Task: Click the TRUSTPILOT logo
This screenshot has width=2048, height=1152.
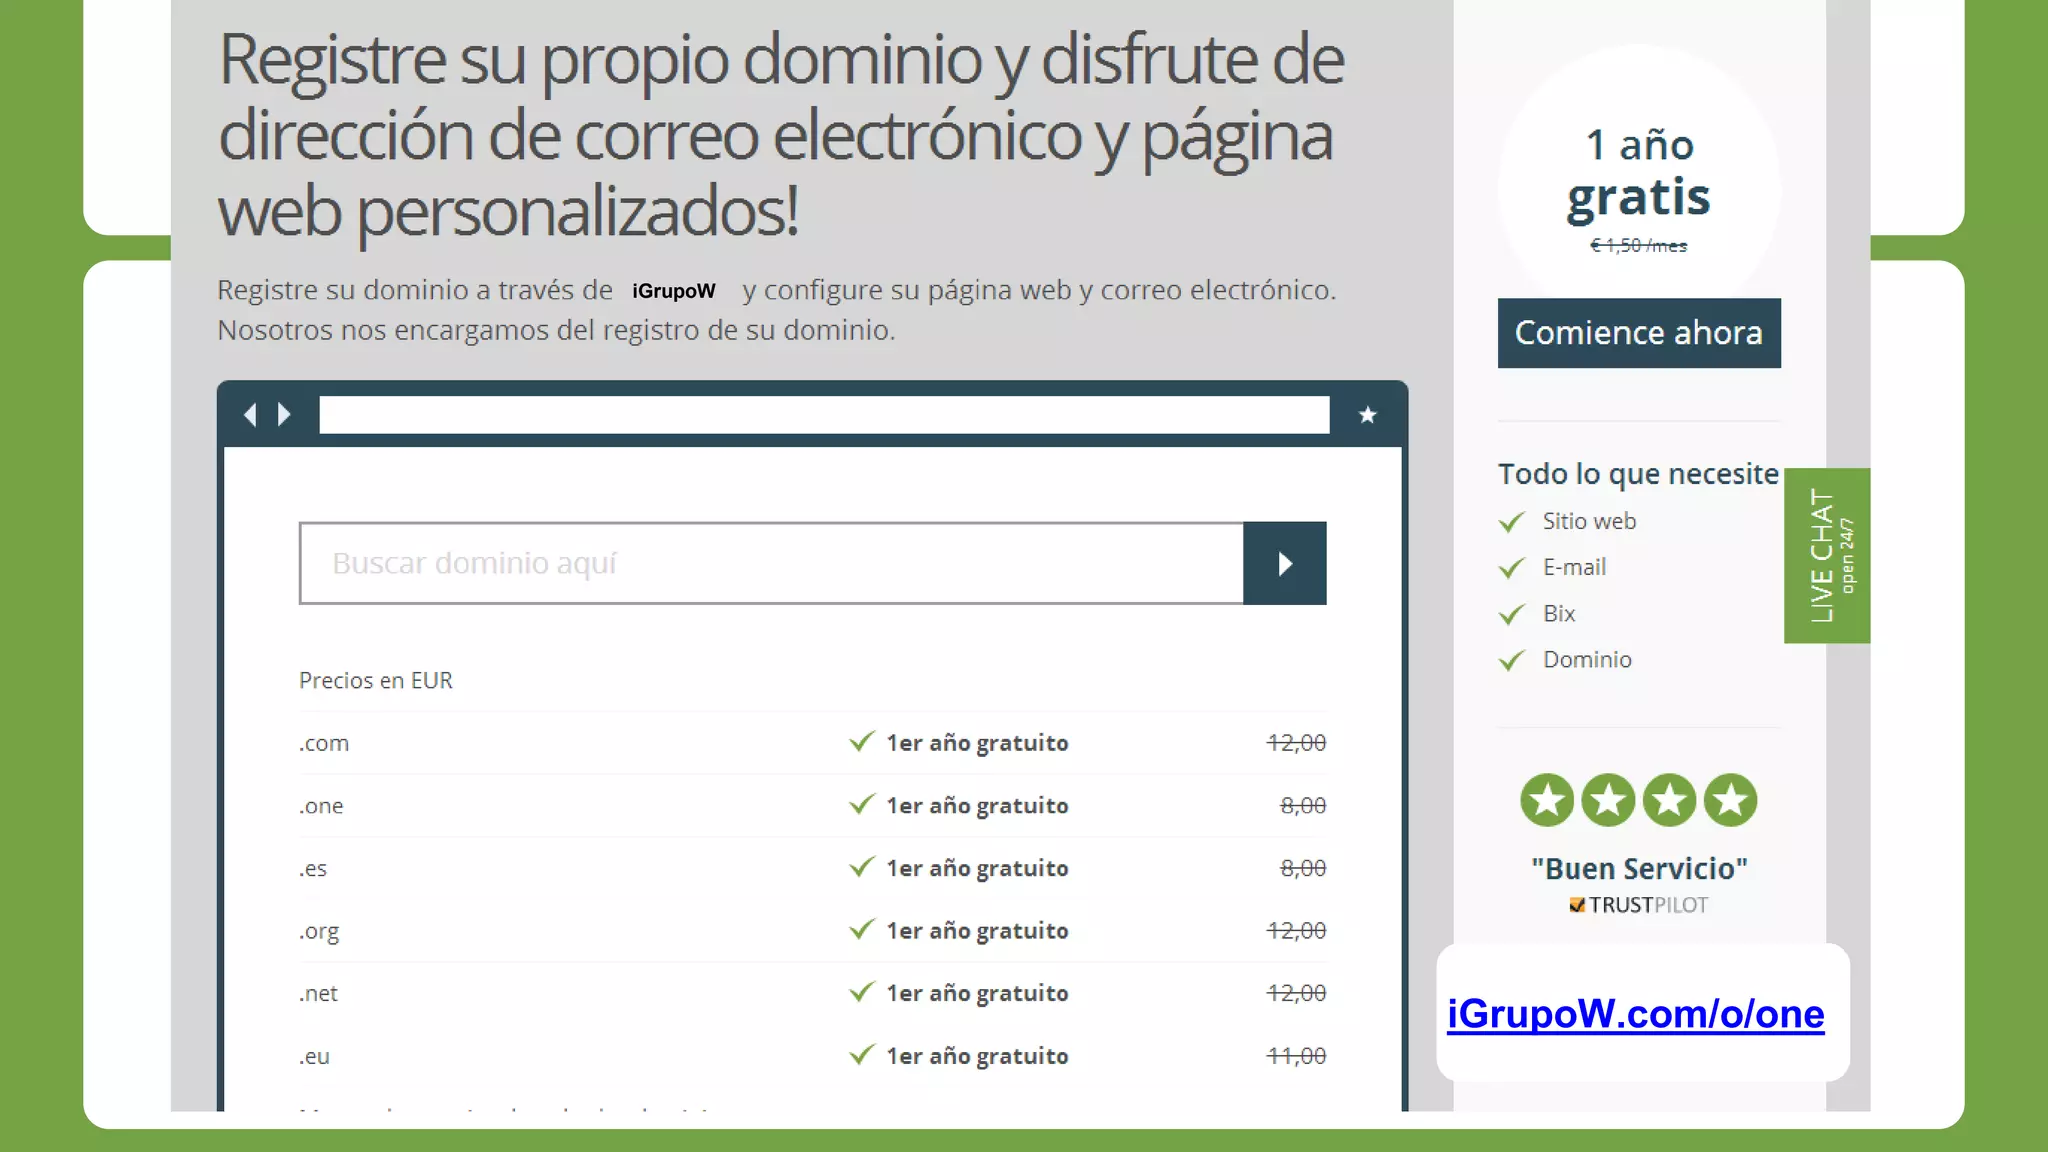Action: pos(1639,905)
